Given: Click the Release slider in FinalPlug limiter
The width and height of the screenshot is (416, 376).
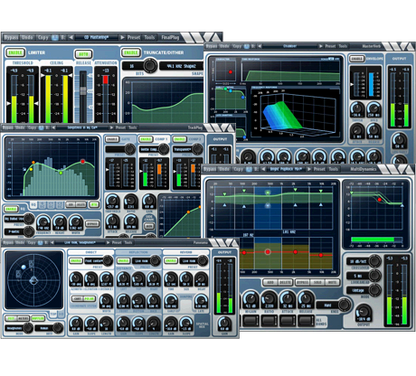Looking at the screenshot, I should pos(83,91).
